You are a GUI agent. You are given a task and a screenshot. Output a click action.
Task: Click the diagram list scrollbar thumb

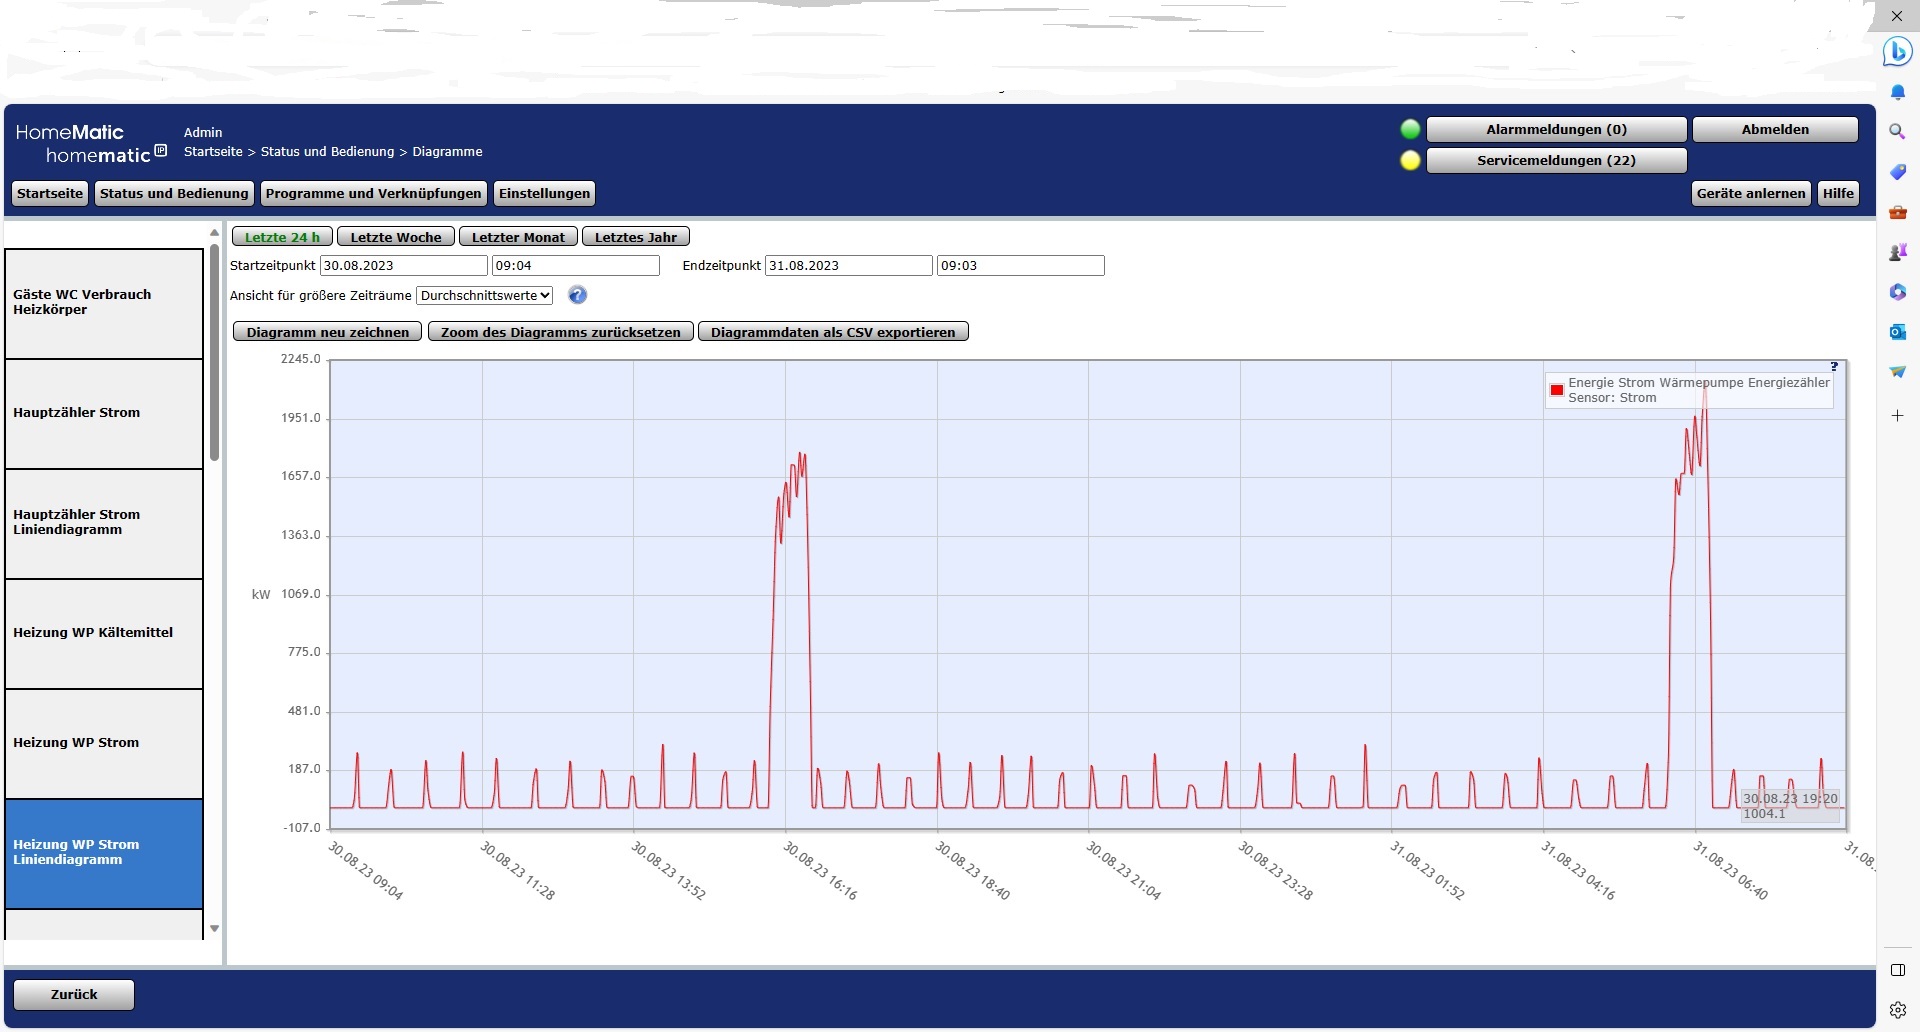pyautogui.click(x=214, y=353)
